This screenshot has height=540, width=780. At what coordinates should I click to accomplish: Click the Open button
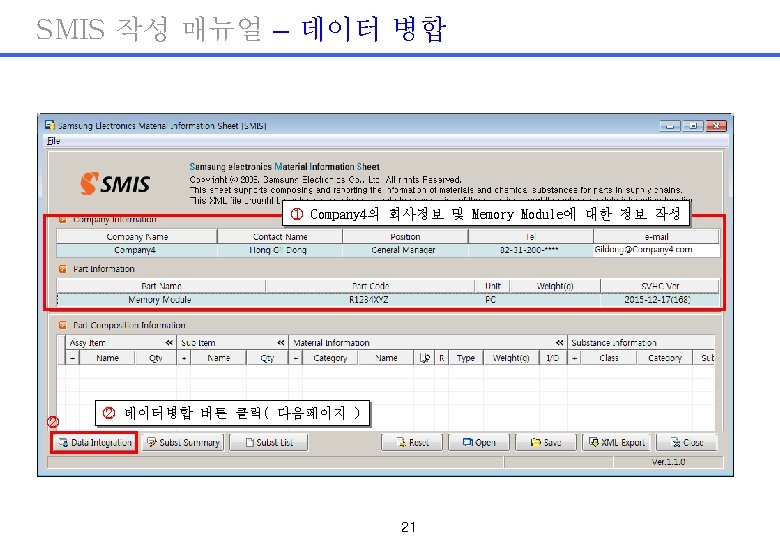click(479, 442)
